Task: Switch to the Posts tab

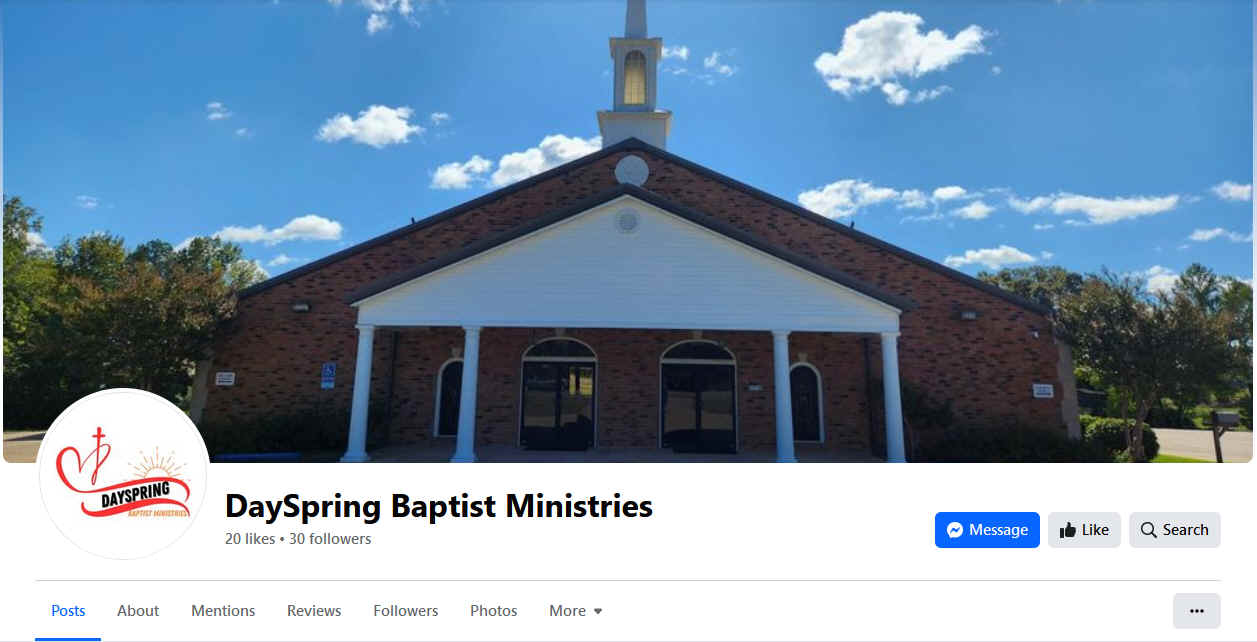Action: point(68,611)
